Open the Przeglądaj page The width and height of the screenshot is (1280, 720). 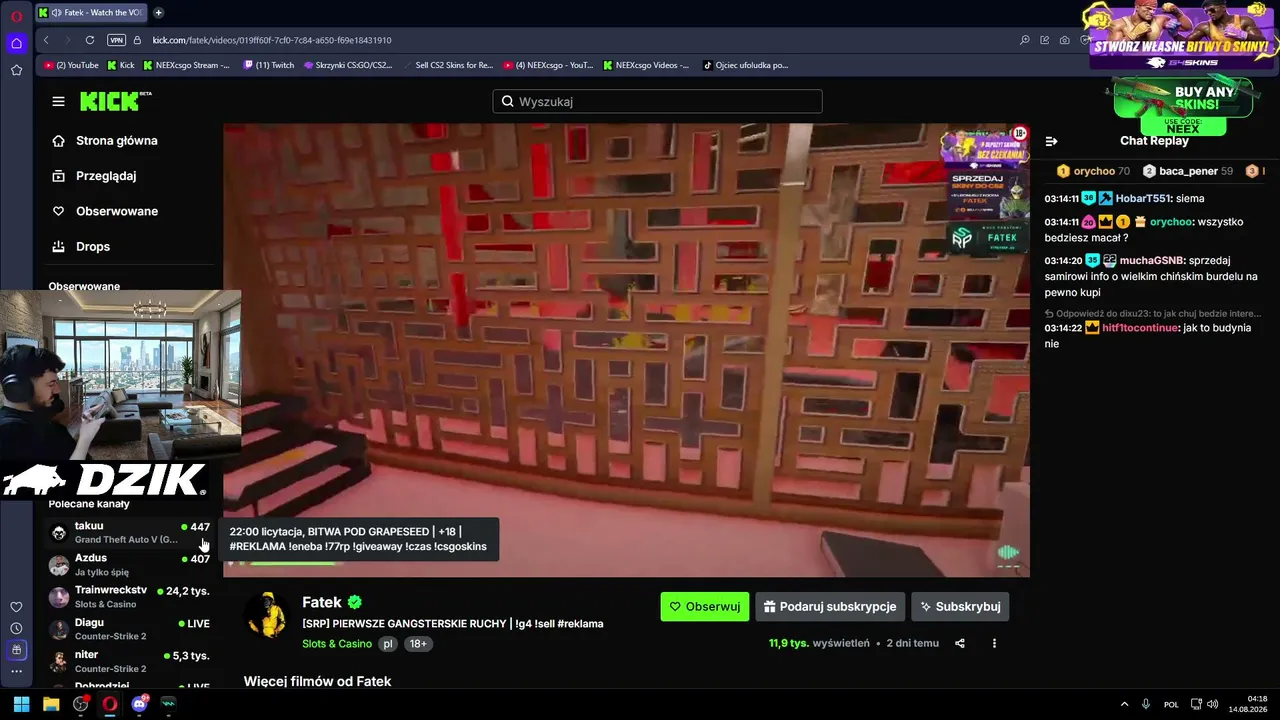pos(105,176)
